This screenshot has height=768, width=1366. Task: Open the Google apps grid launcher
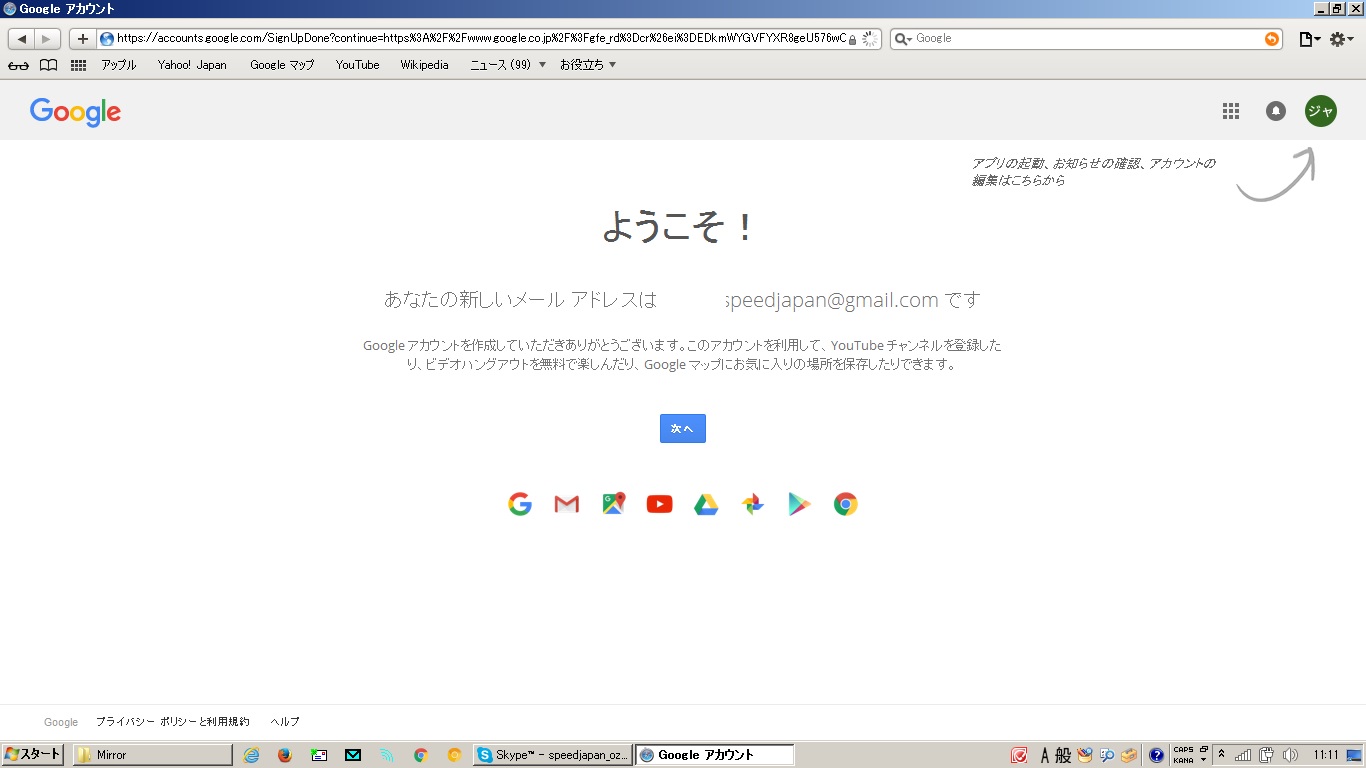1231,111
